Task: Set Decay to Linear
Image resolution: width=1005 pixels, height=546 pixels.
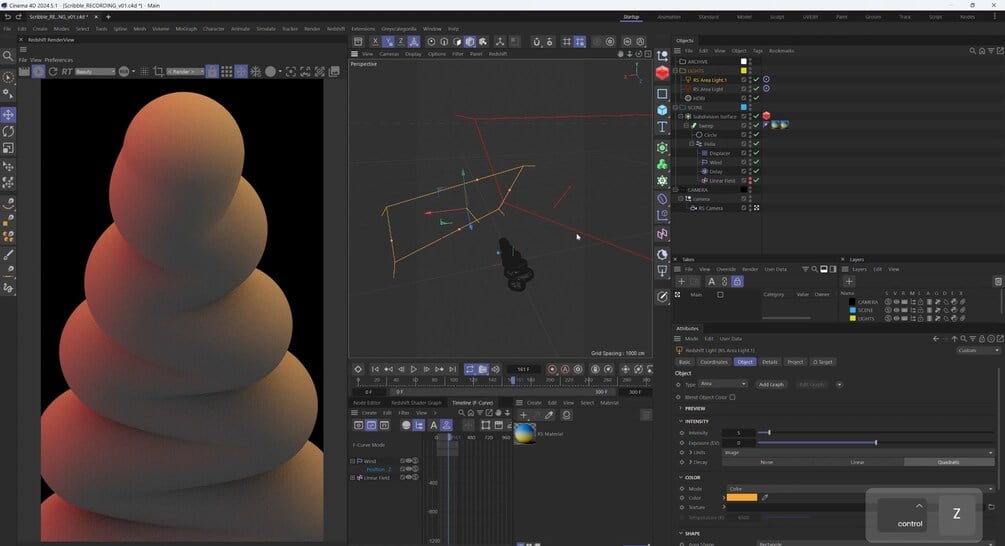Action: tap(857, 462)
